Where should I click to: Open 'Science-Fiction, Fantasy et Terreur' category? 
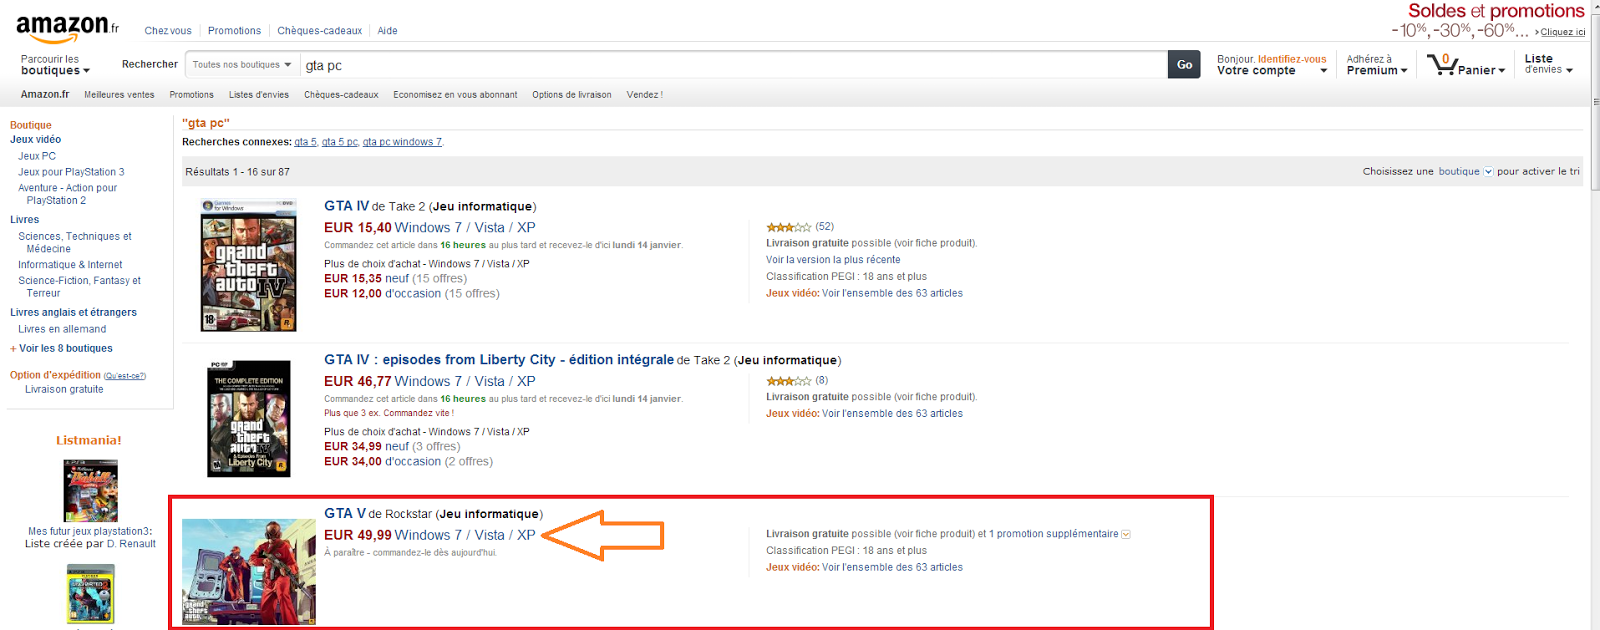79,287
